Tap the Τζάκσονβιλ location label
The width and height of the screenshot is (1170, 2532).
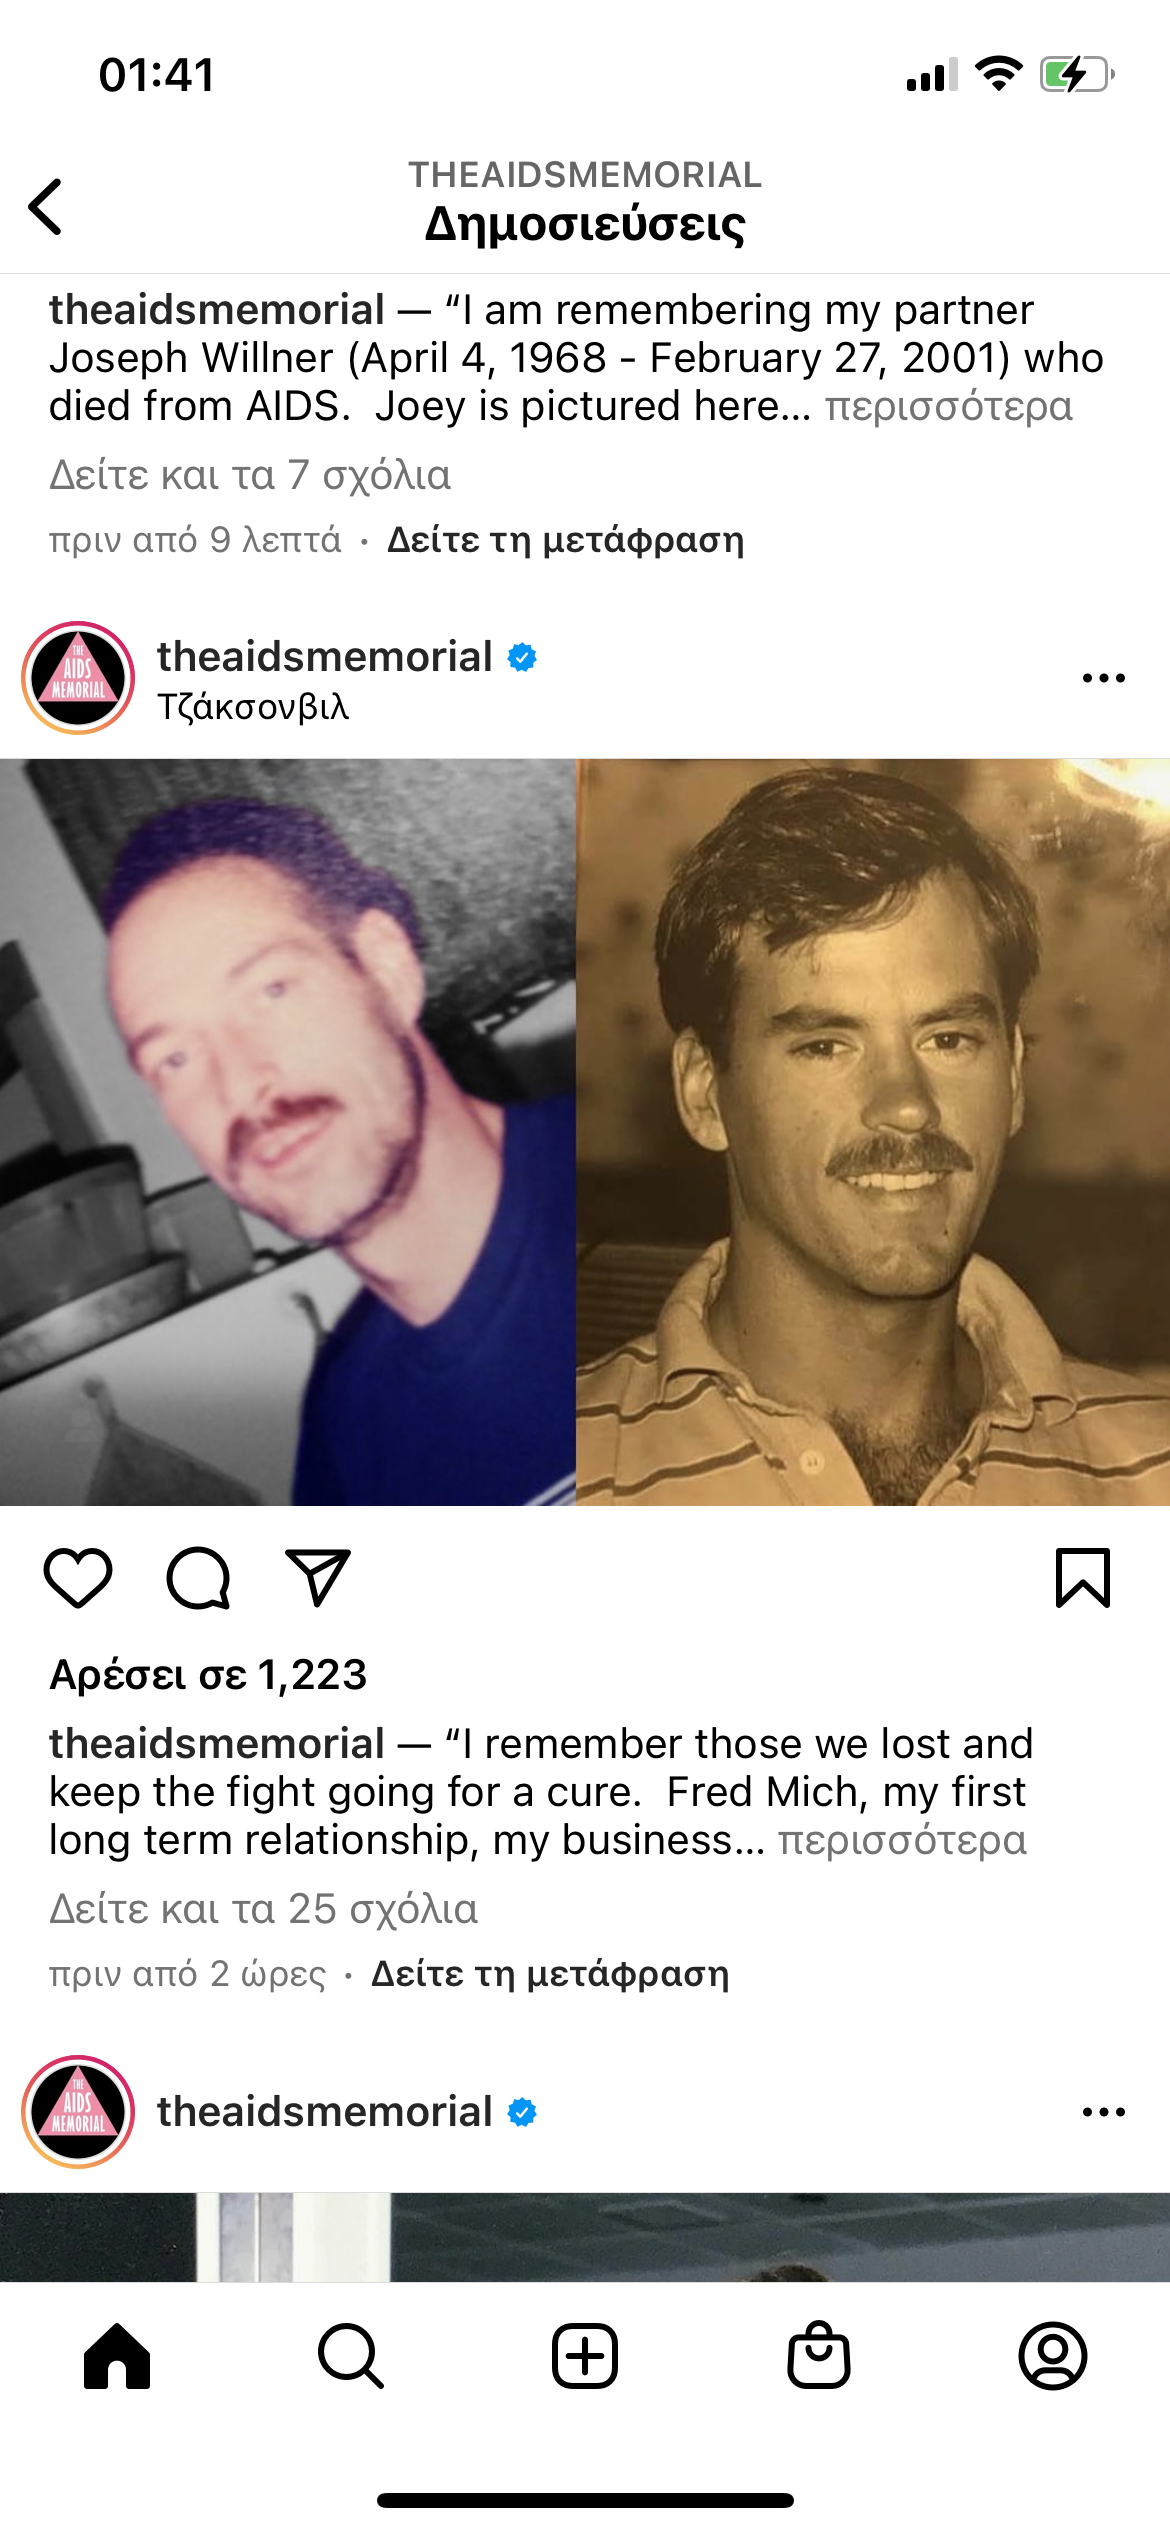click(253, 707)
